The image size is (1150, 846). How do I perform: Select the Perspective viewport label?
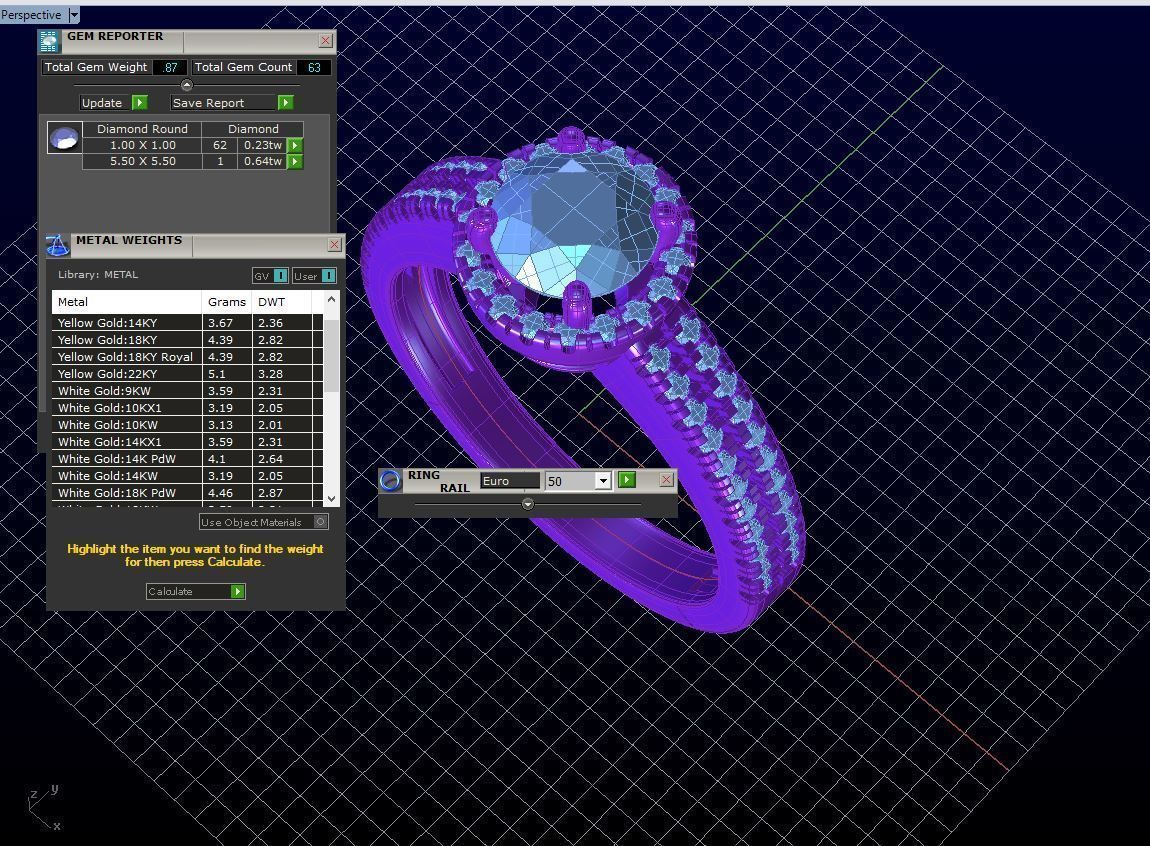(31, 15)
